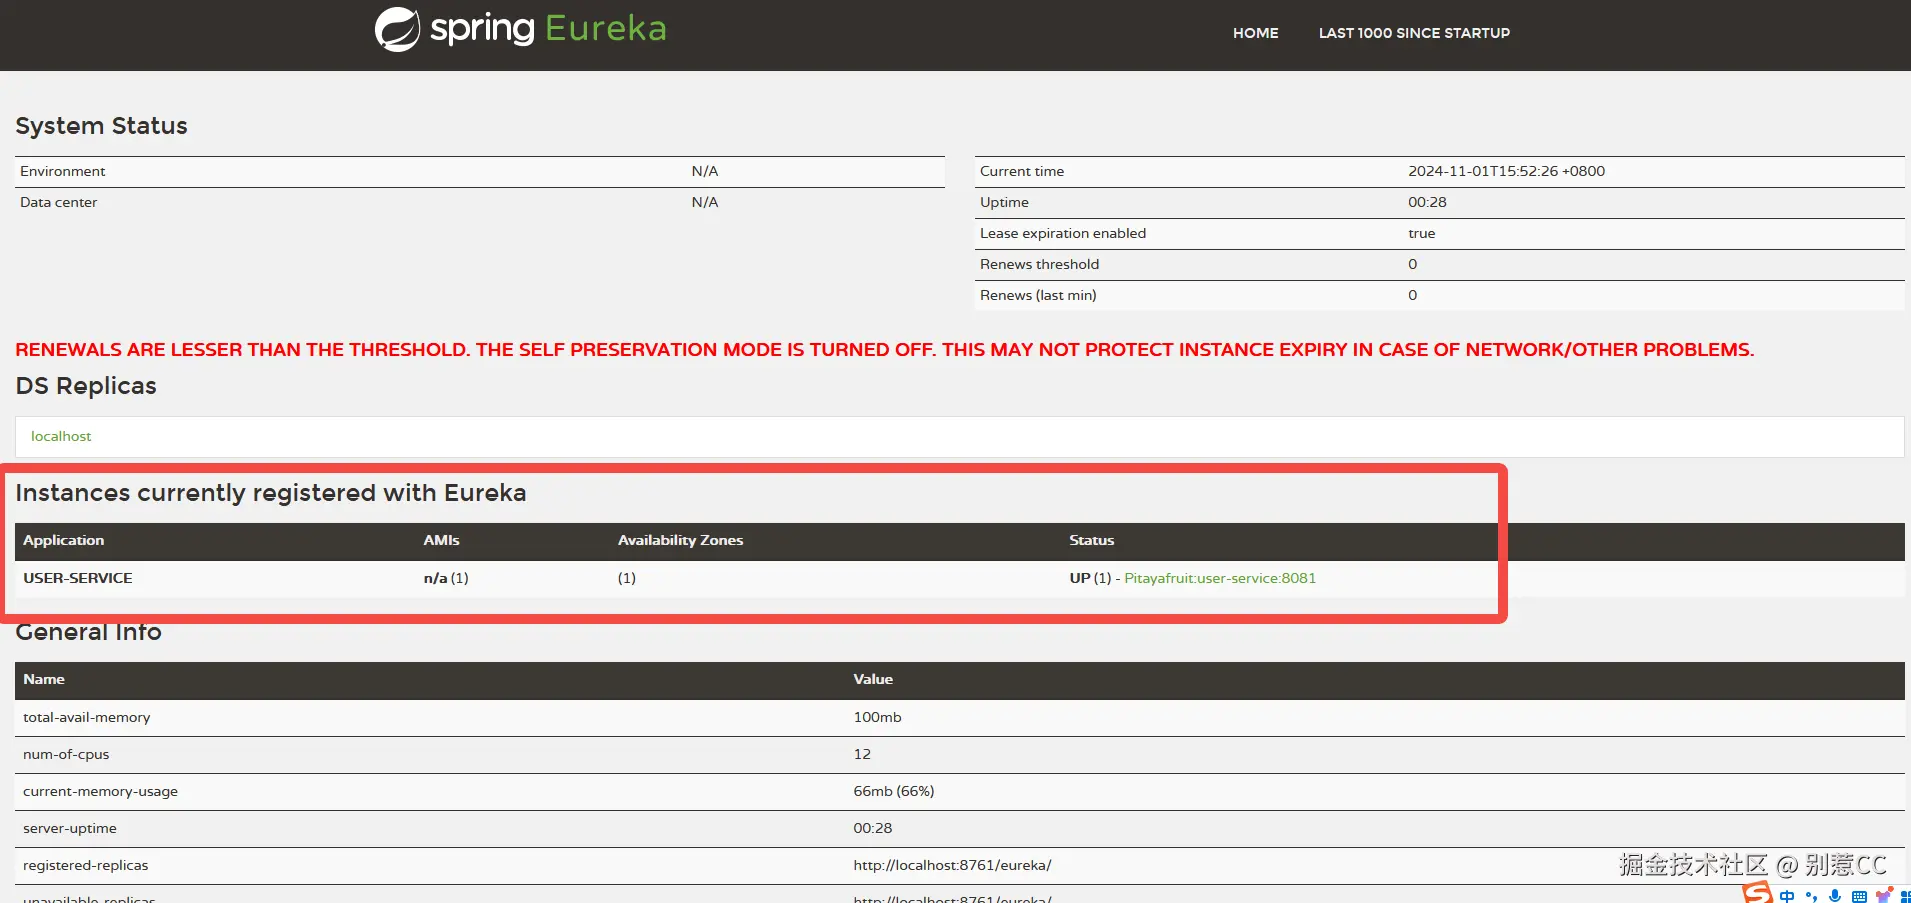Click the Sogou punctuation mode icon
This screenshot has height=903, width=1911.
[1811, 896]
